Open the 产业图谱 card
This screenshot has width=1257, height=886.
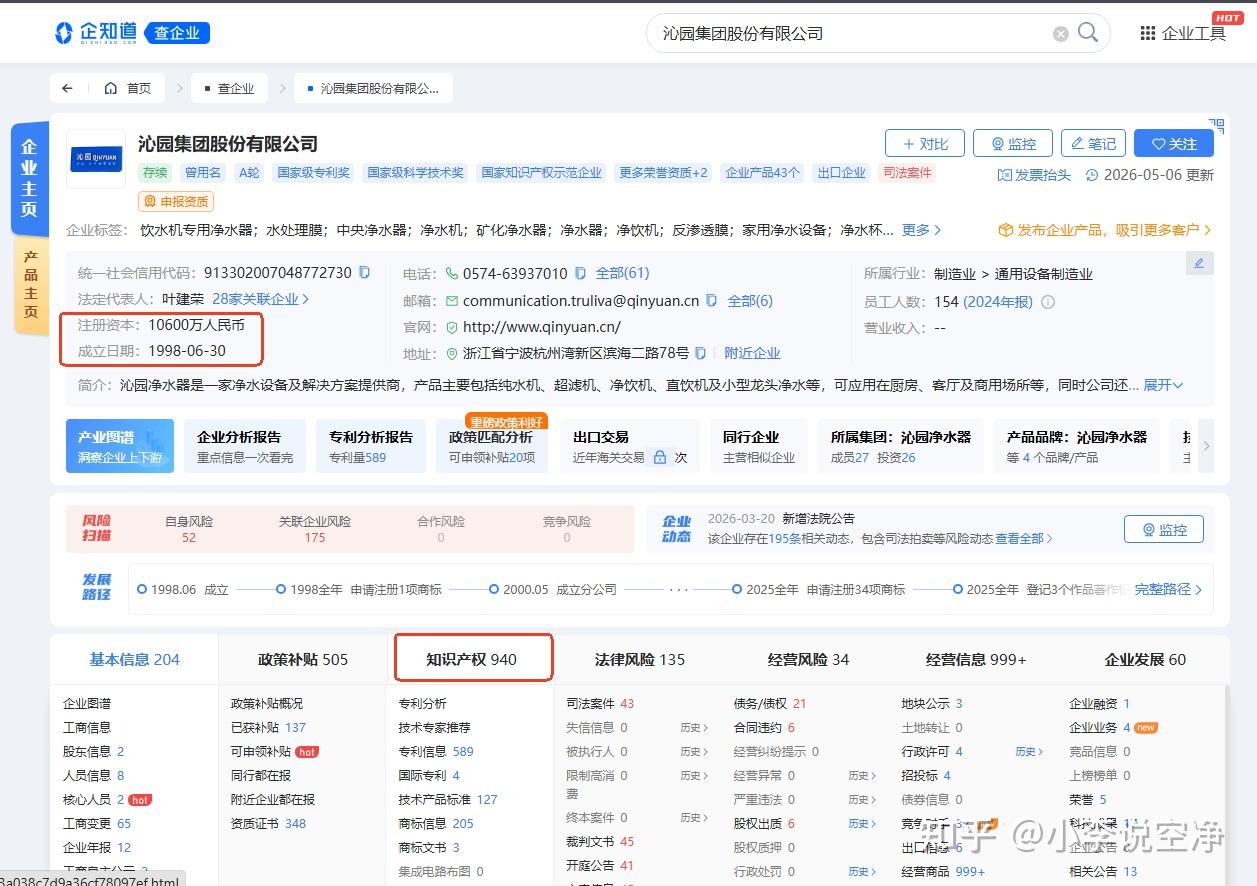tap(120, 446)
